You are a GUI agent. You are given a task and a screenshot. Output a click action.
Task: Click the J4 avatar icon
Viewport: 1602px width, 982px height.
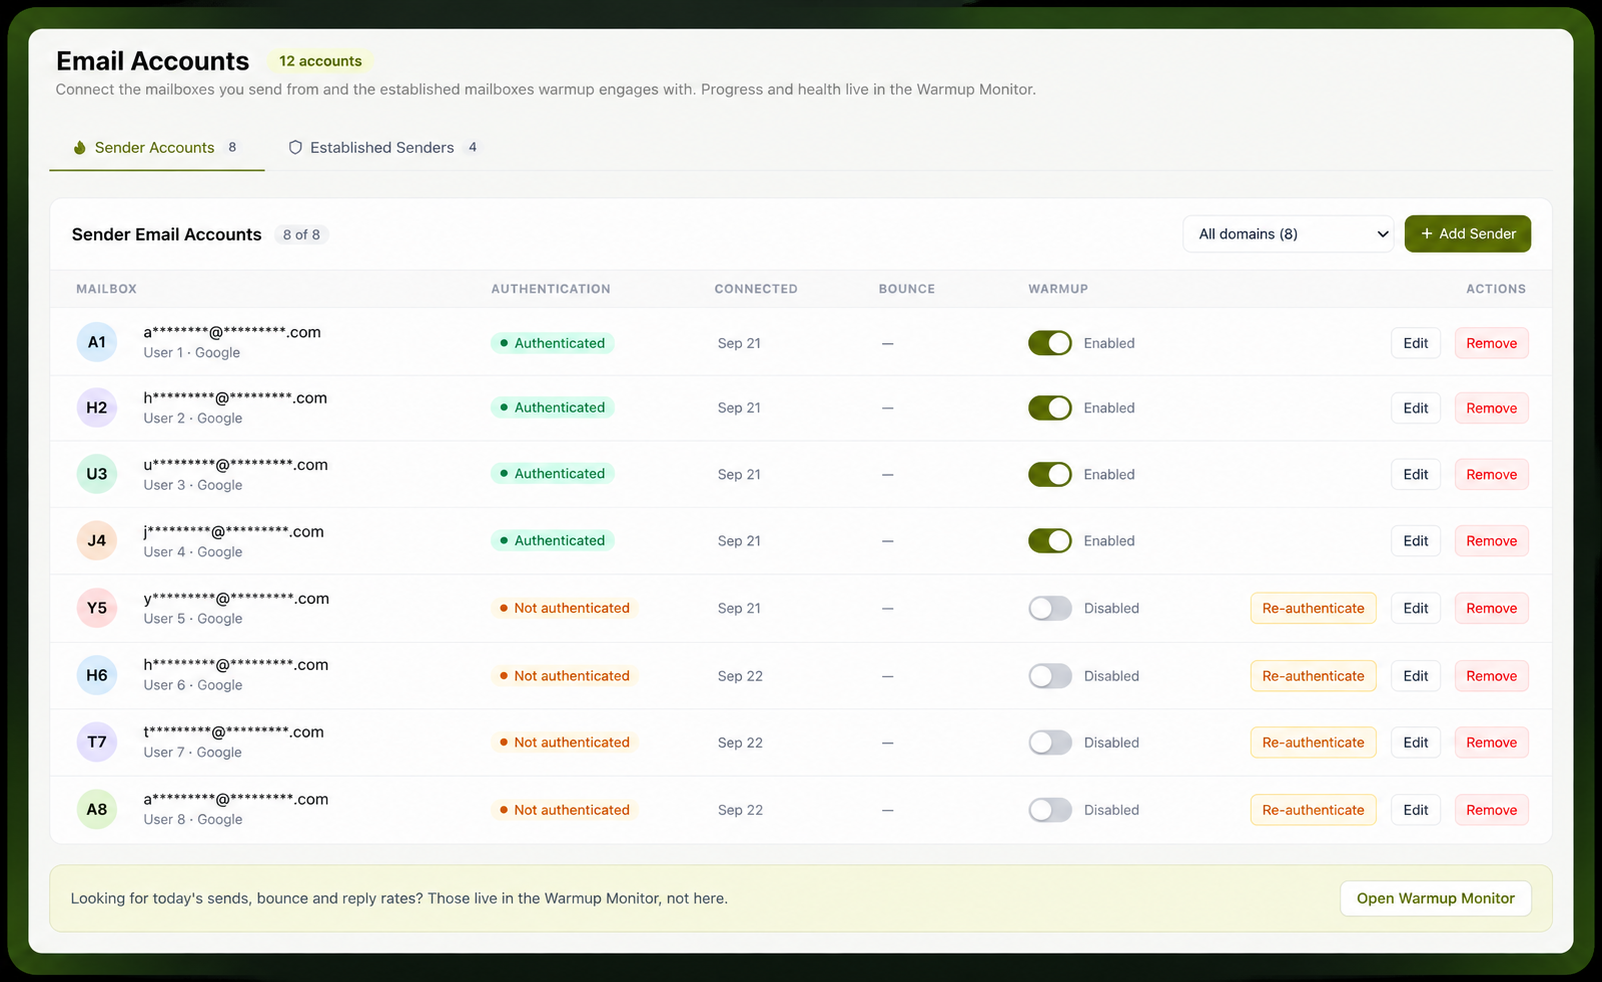97,541
